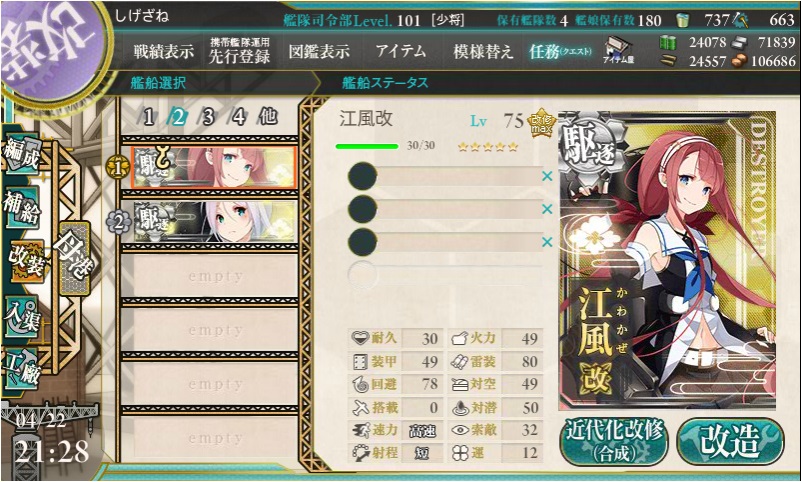Viewport: 802px width, 482px height.
Task: Select second destroyer in fleet list
Action: tap(215, 222)
